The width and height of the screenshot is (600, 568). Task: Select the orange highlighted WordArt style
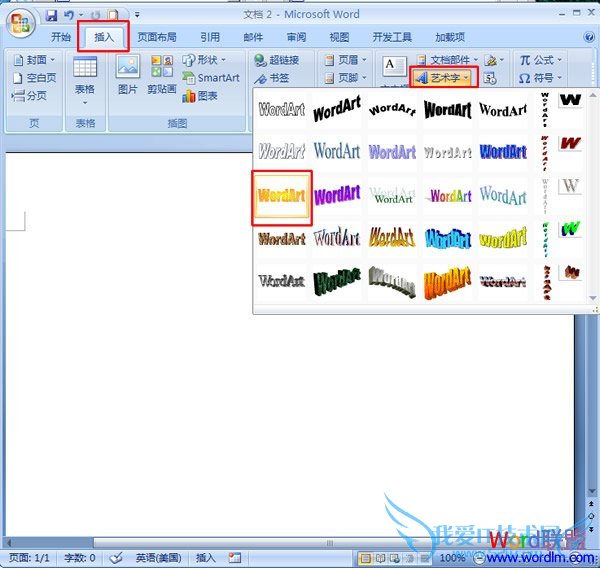[281, 196]
